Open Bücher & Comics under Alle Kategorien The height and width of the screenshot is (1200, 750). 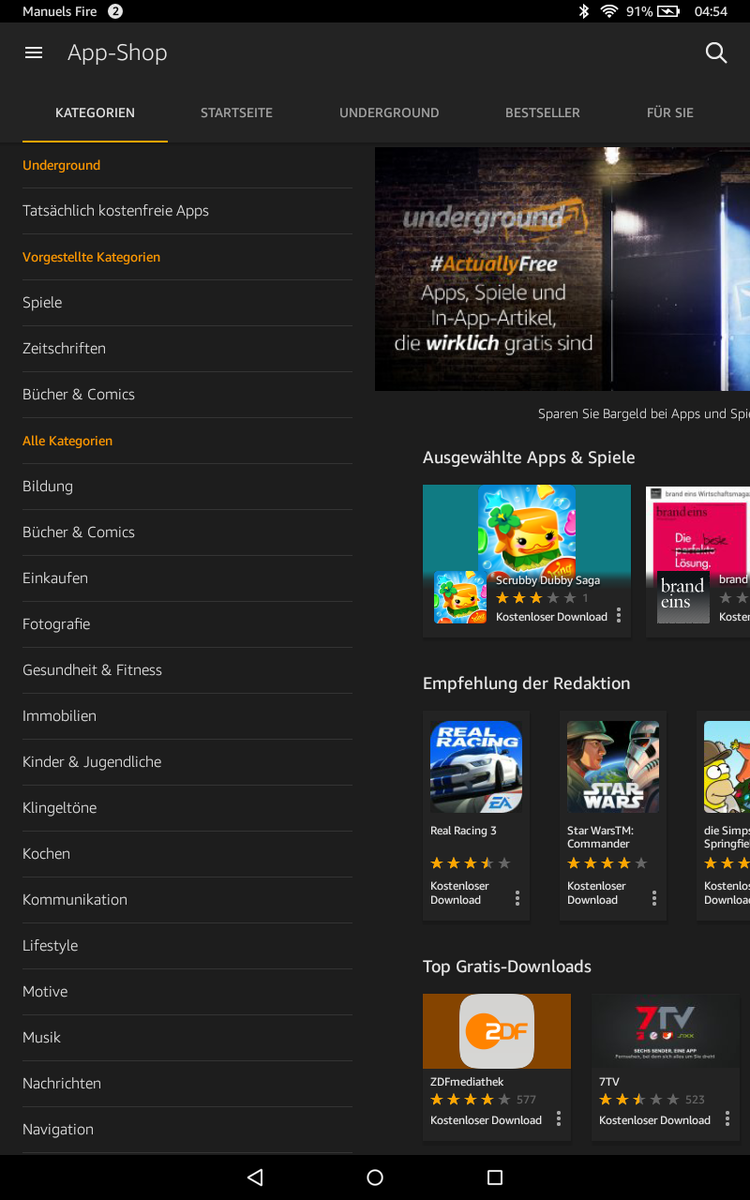click(187, 533)
